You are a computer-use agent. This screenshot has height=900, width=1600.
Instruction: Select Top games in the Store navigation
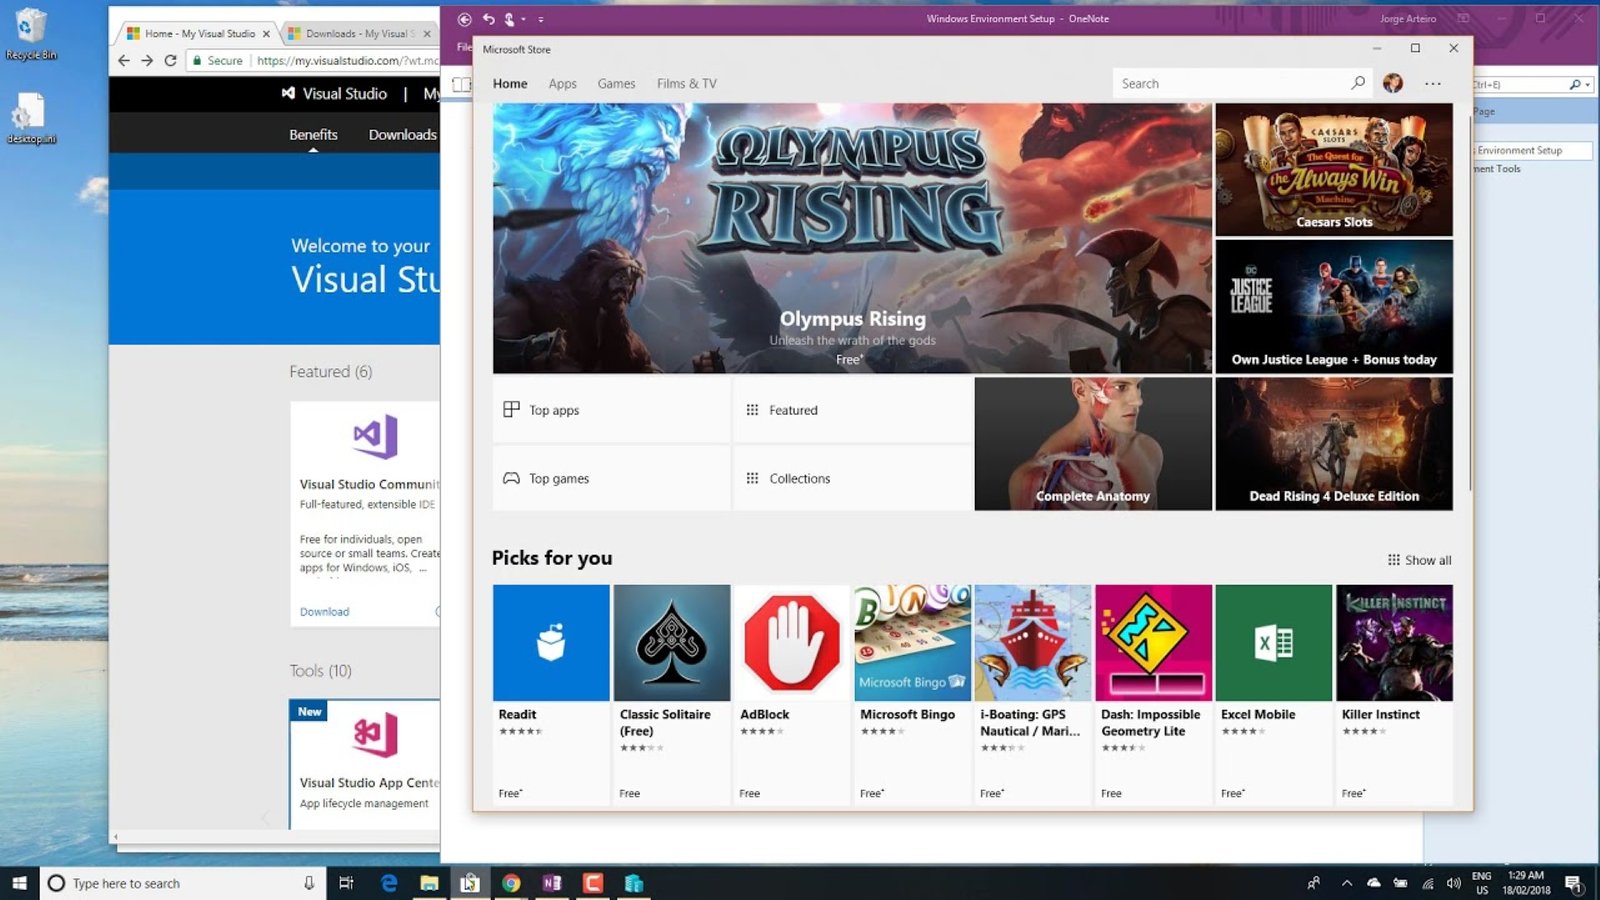click(559, 478)
